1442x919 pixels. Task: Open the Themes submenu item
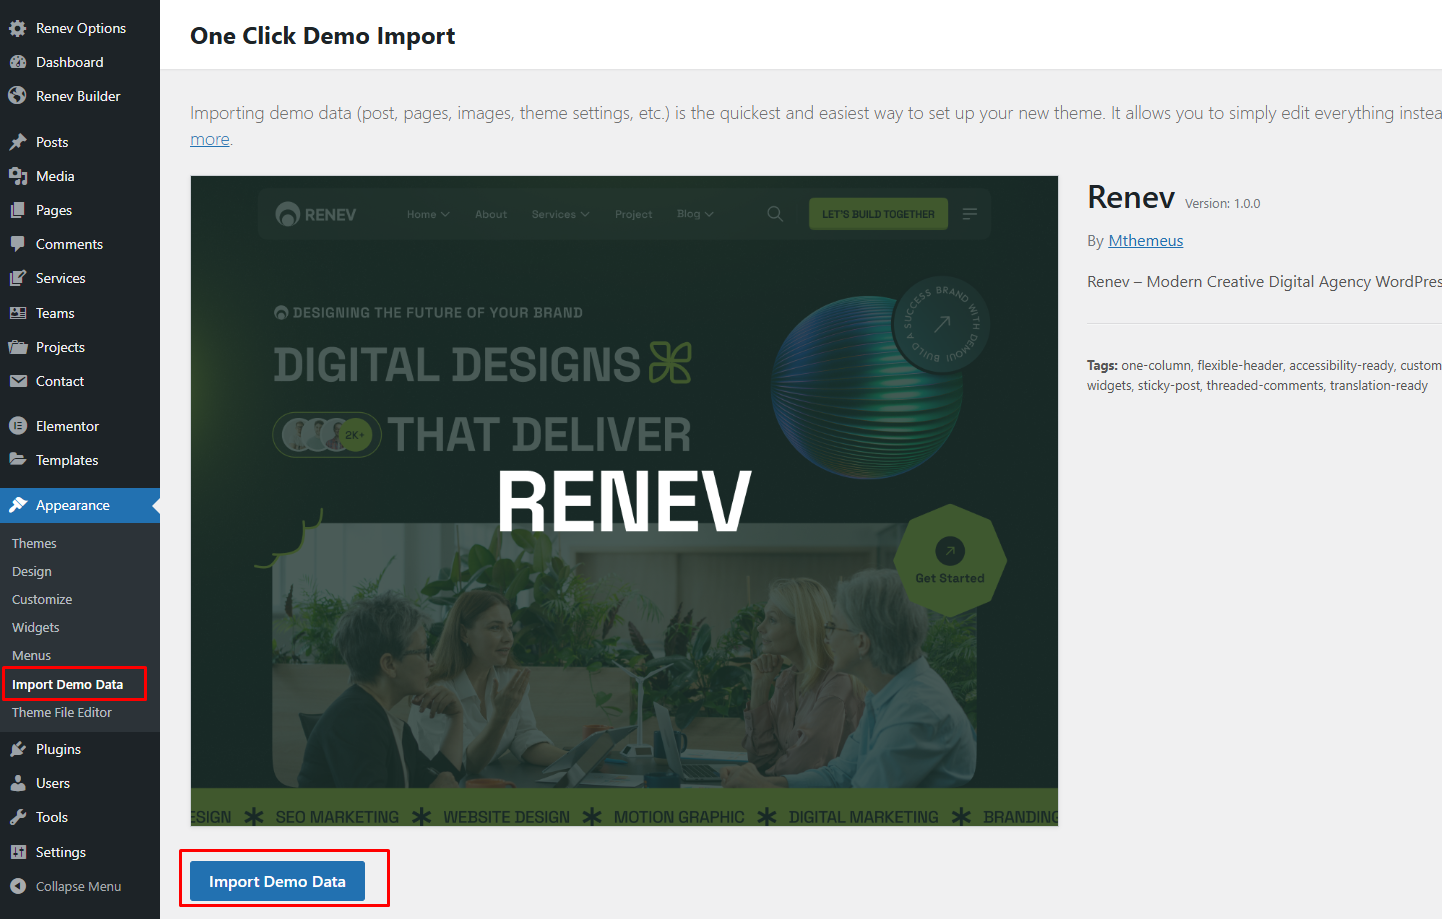click(x=34, y=543)
